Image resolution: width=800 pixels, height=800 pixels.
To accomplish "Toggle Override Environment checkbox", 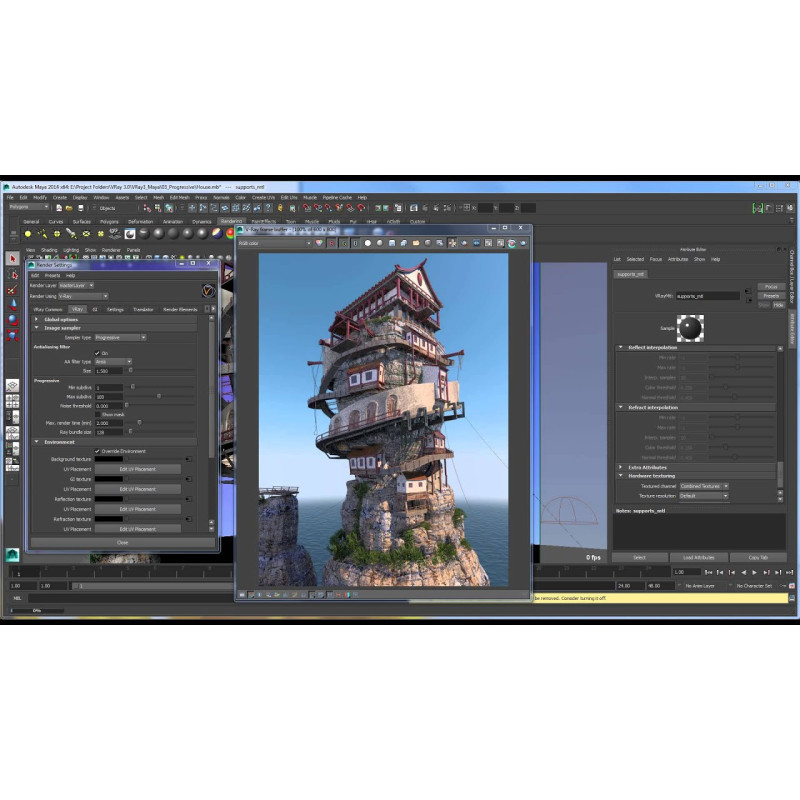I will pos(97,451).
